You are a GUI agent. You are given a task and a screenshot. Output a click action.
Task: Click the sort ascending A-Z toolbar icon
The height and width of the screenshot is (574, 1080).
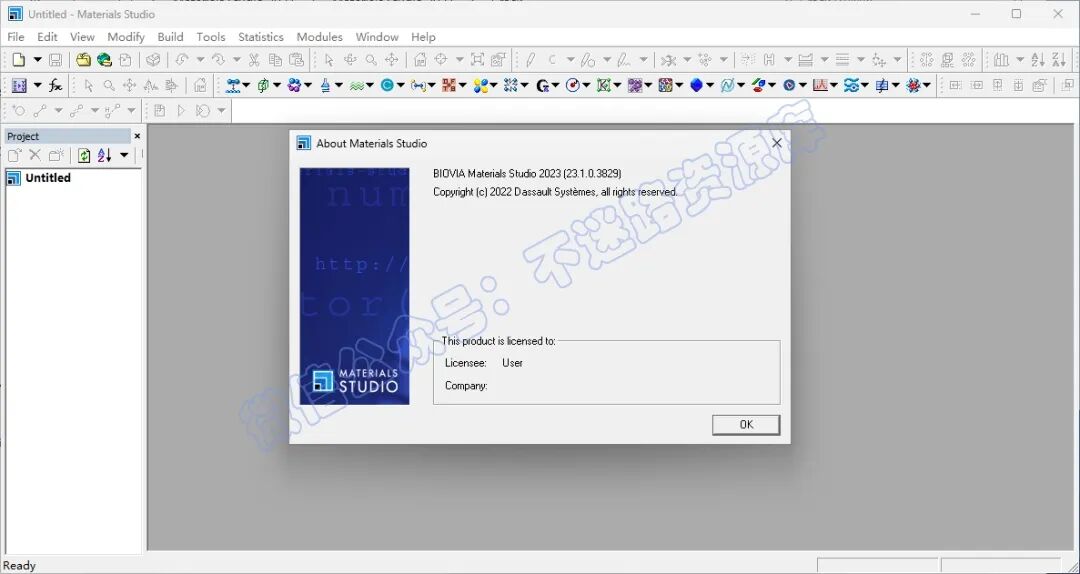point(1039,60)
